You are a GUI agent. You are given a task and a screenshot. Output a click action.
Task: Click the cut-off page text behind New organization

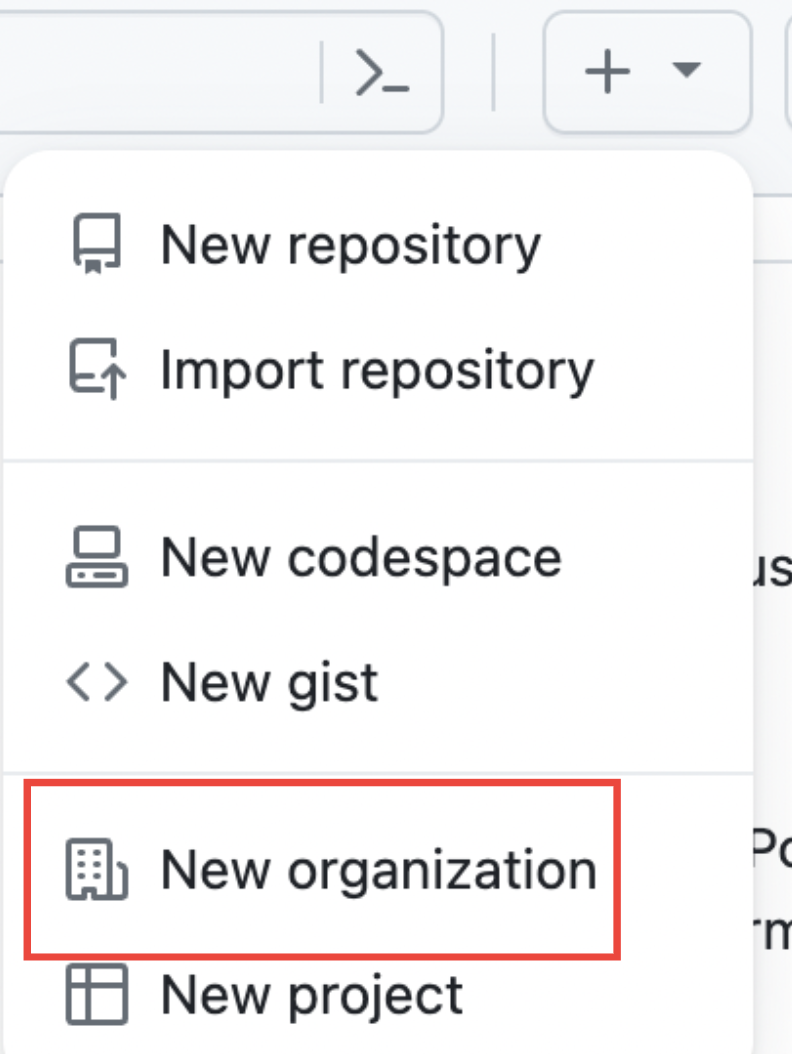click(772, 850)
